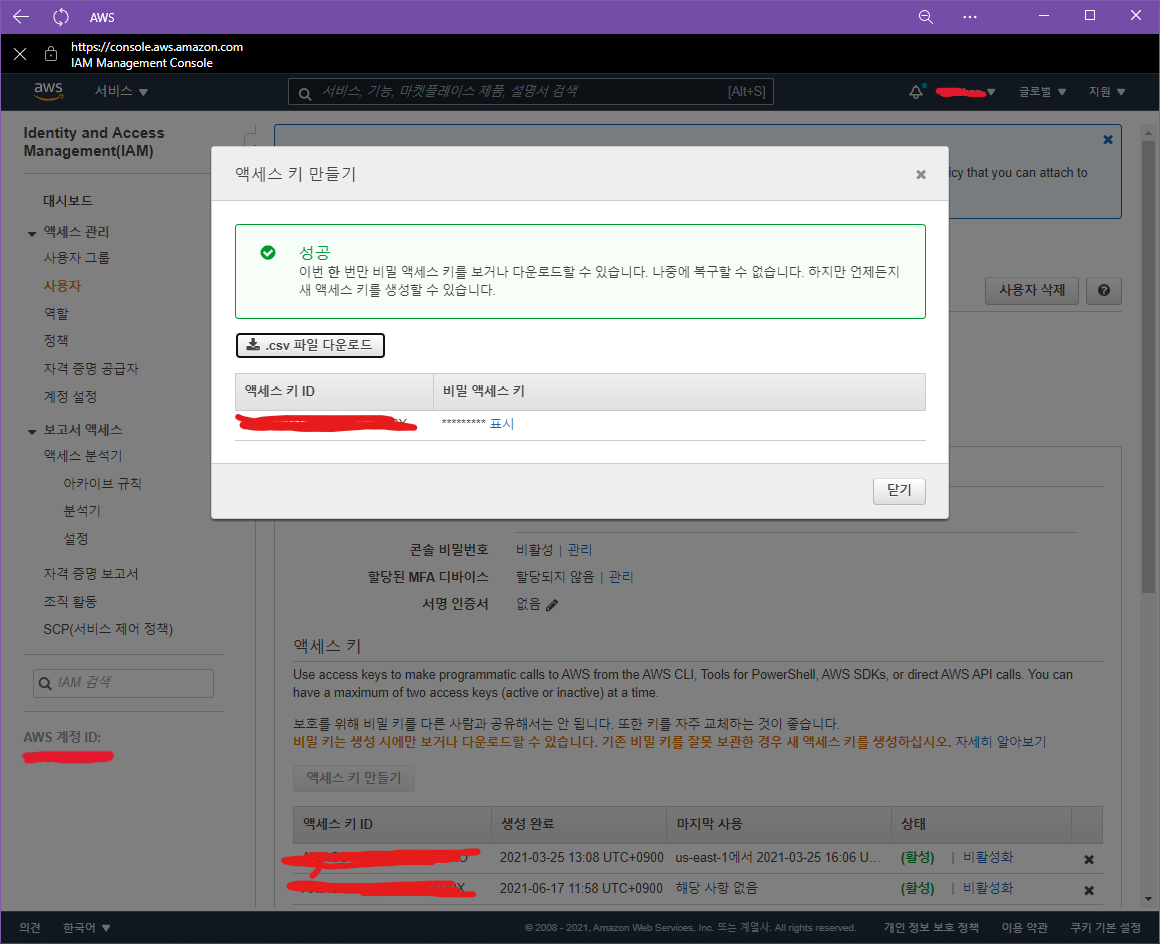Manage assigned MFA device 관리 link

(621, 577)
